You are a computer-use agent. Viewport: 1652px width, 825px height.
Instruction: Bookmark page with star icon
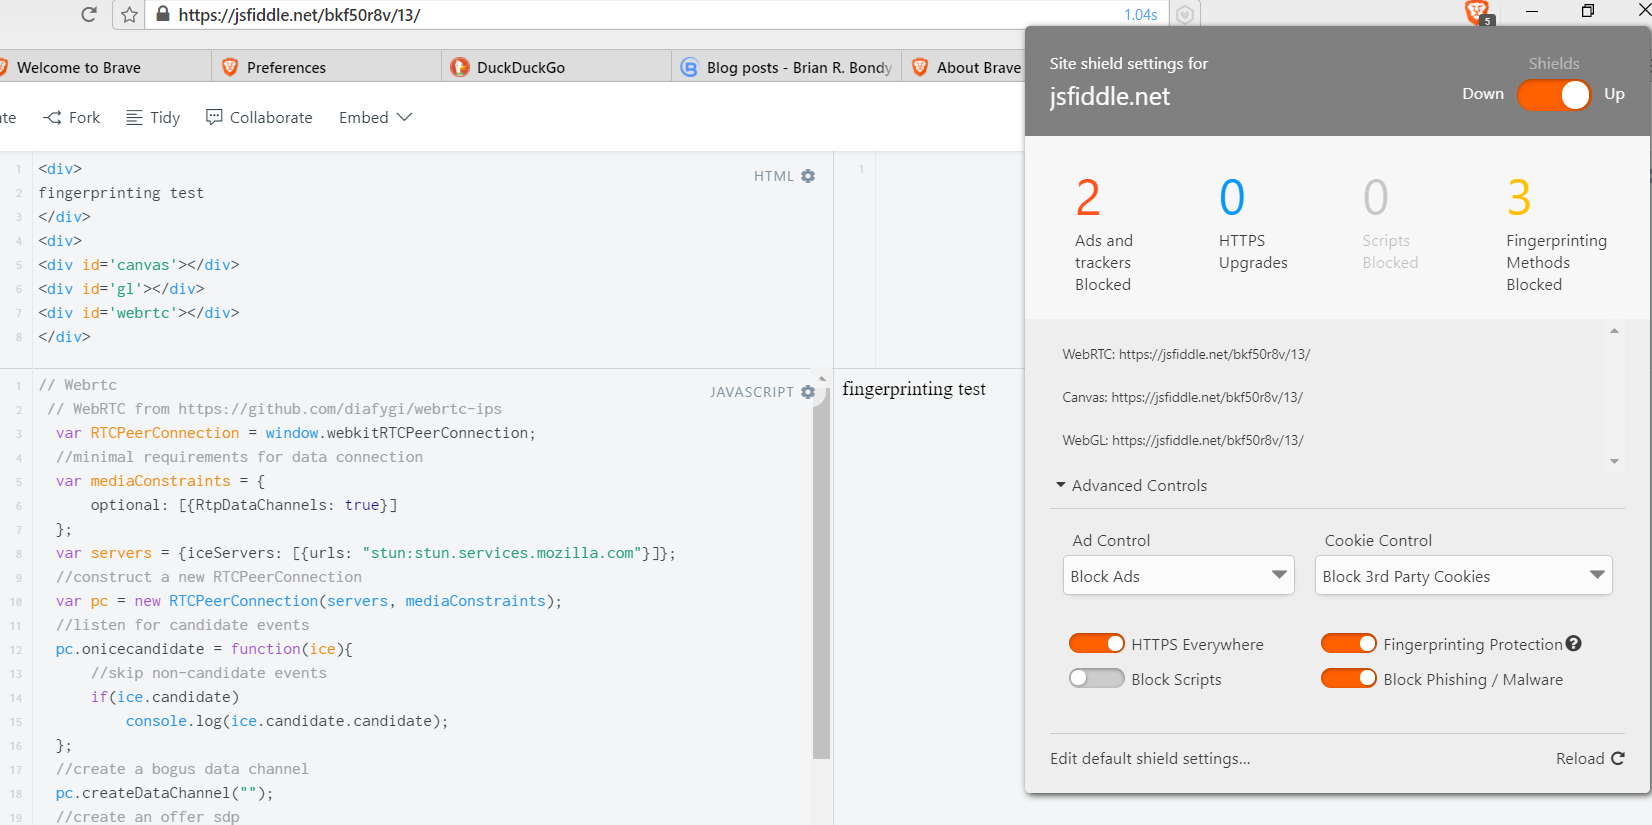pos(129,14)
